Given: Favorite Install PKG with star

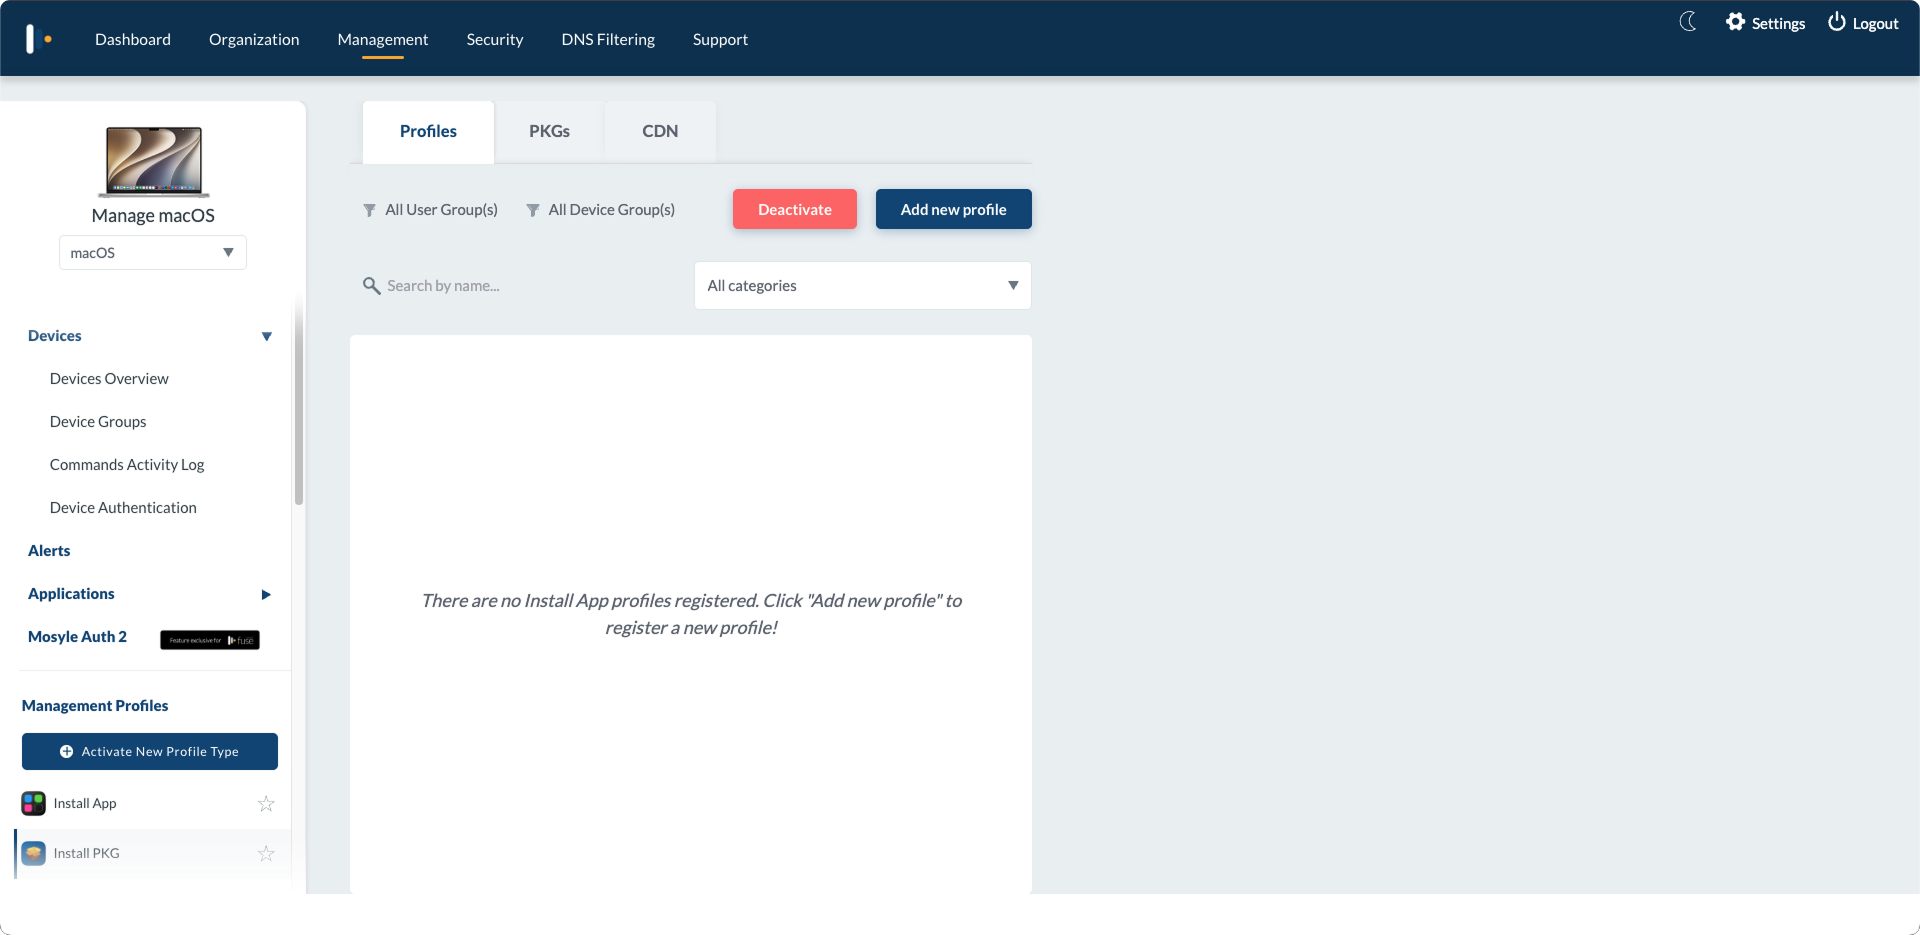Looking at the screenshot, I should (x=266, y=853).
